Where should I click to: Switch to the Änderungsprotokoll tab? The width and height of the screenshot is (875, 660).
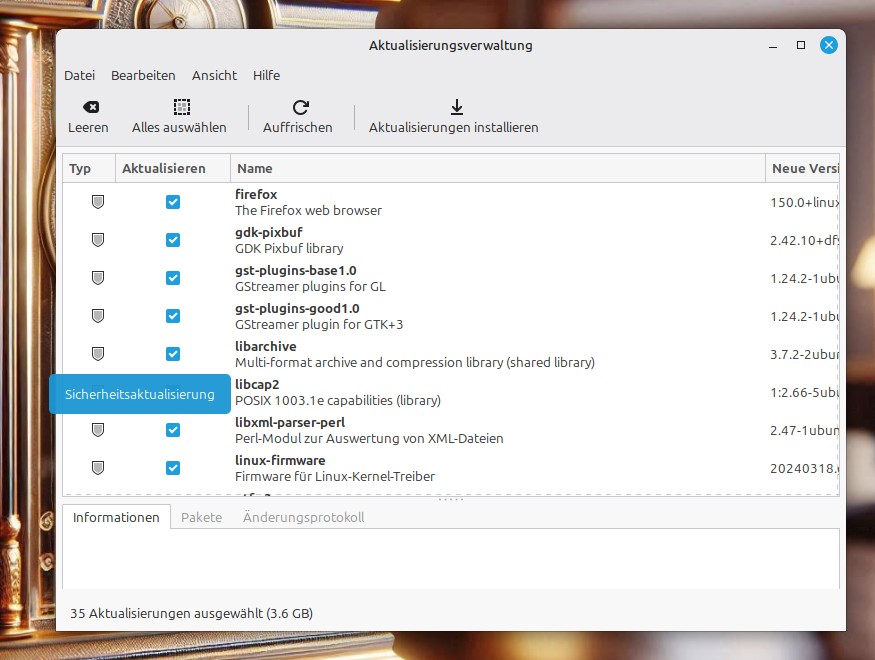coord(303,517)
